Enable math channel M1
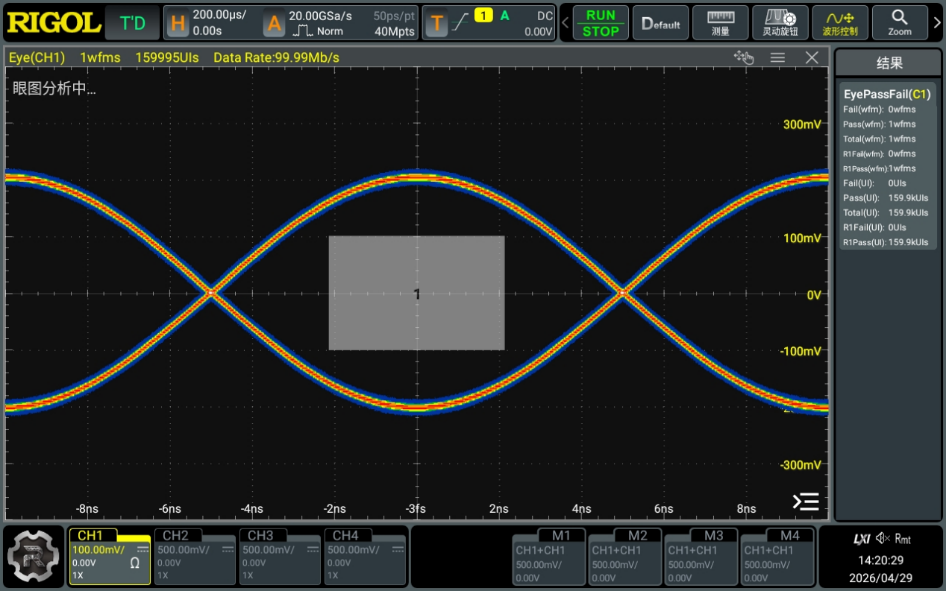The height and width of the screenshot is (591, 946). [549, 557]
